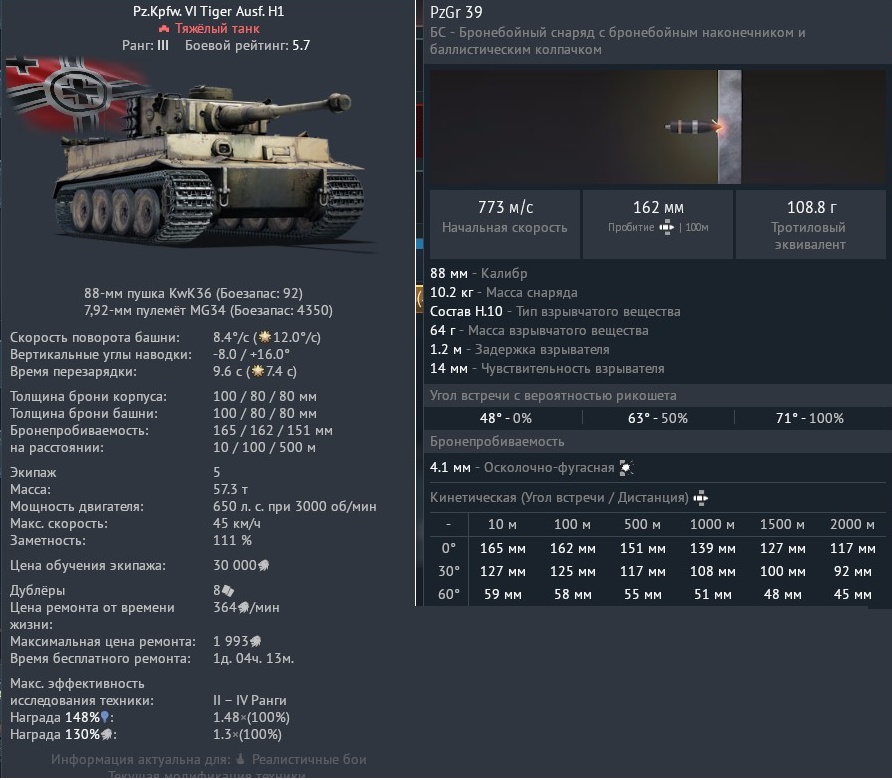The width and height of the screenshot is (892, 780).
Task: Click the silver lion icon beside 1 993
Action: click(255, 642)
